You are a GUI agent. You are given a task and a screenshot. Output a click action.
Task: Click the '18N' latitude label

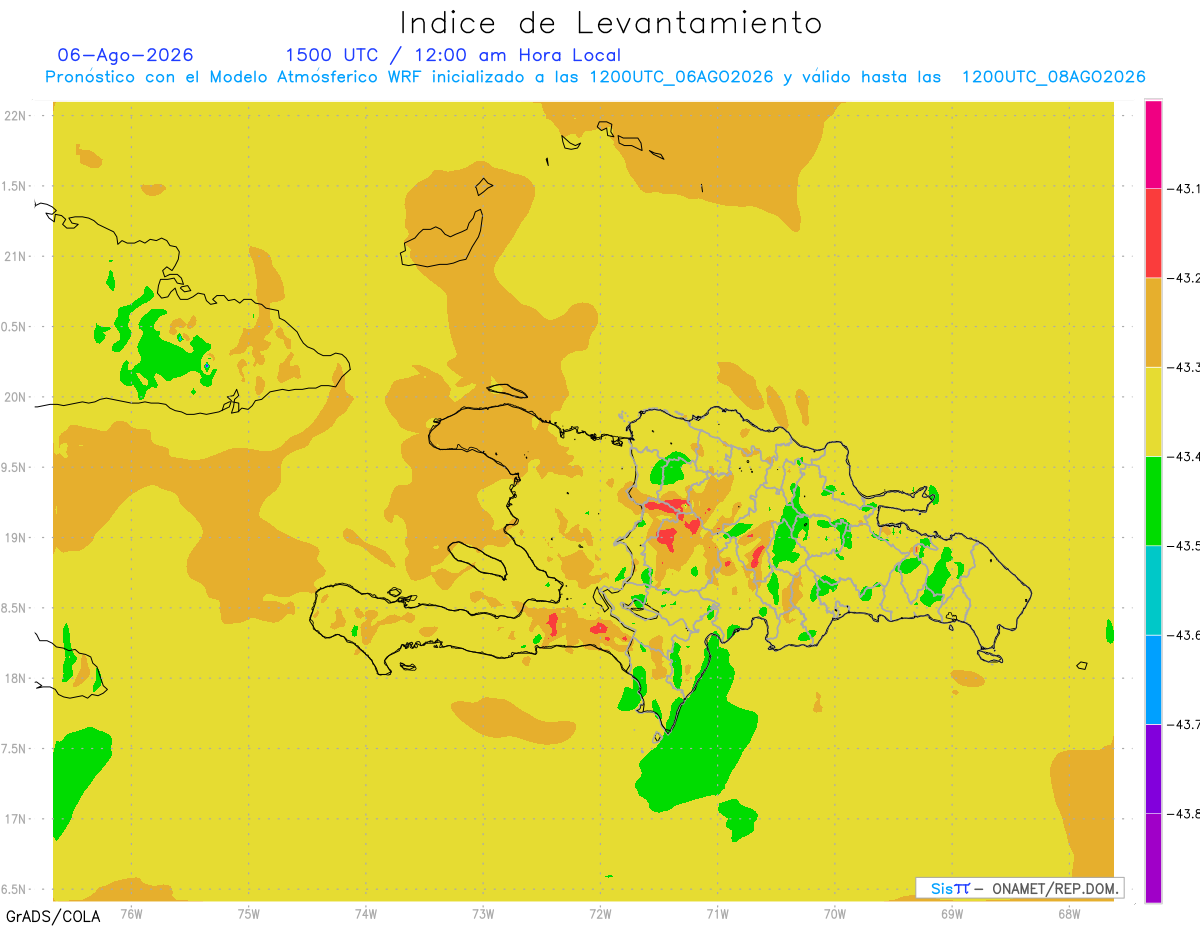[x=17, y=679]
